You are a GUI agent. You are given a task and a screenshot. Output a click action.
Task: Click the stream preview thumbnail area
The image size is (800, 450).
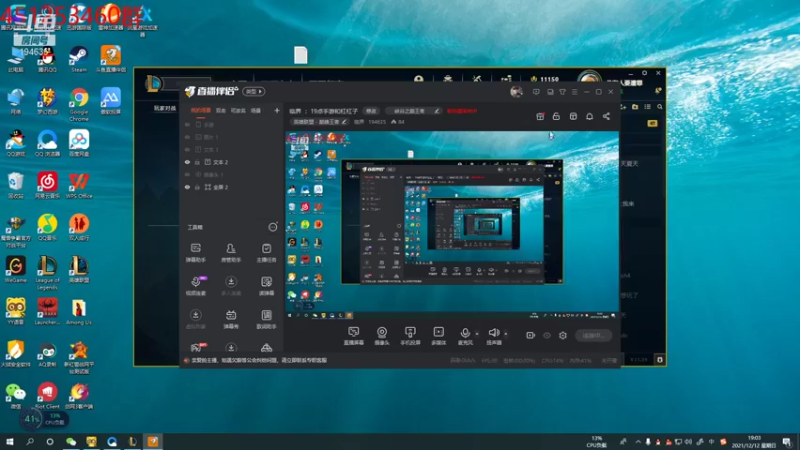(452, 226)
